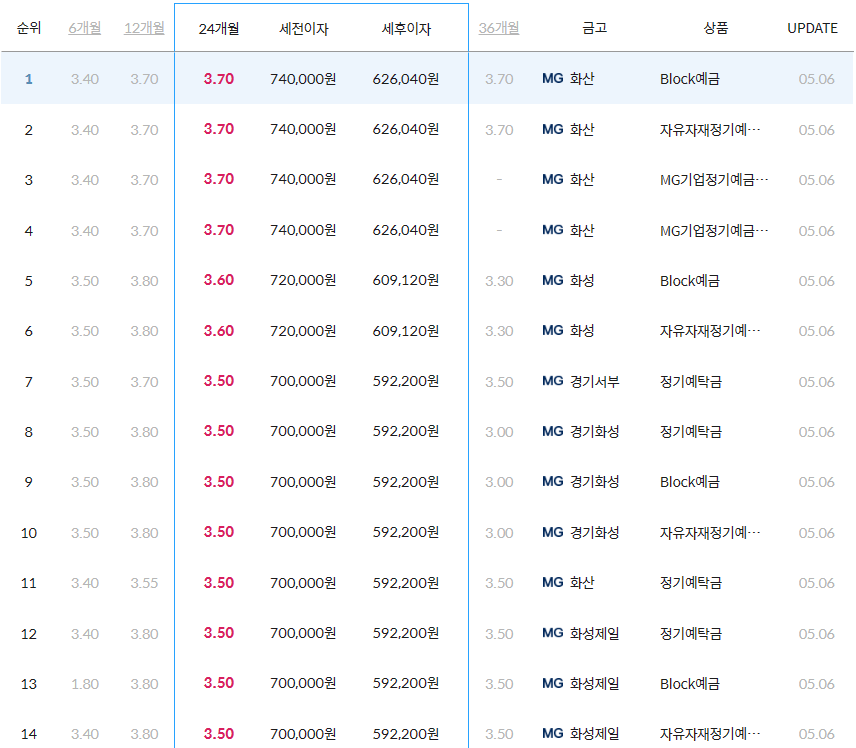Click the MG logo for 경기화성 in rank 8
The width and height of the screenshot is (856, 748).
(551, 432)
